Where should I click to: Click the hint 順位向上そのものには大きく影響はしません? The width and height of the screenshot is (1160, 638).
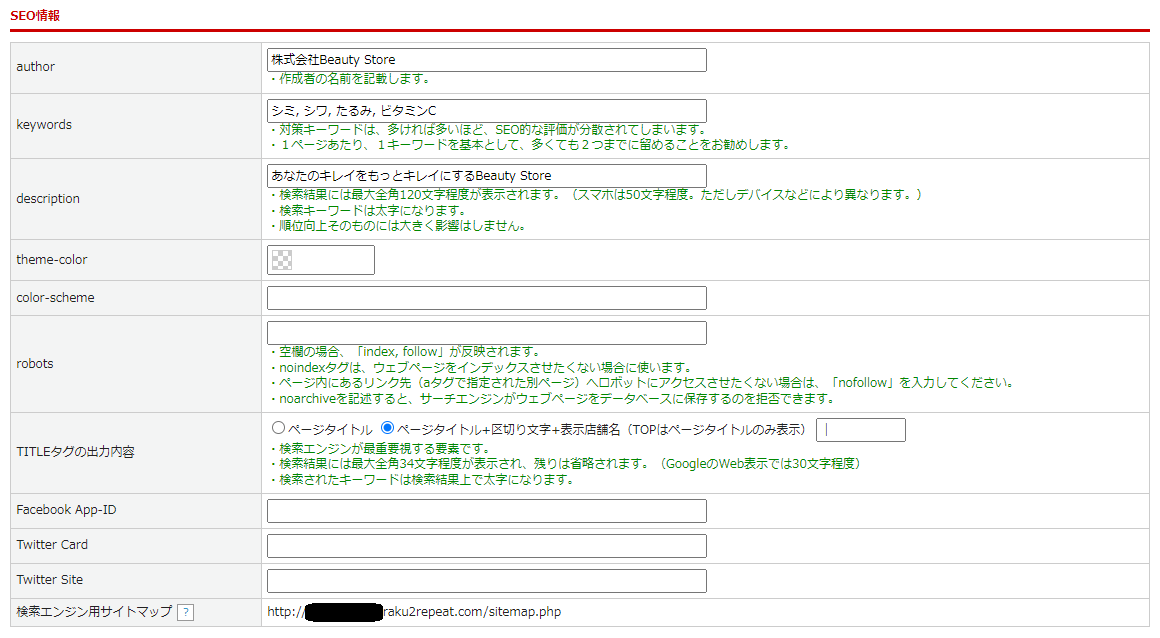(x=397, y=226)
